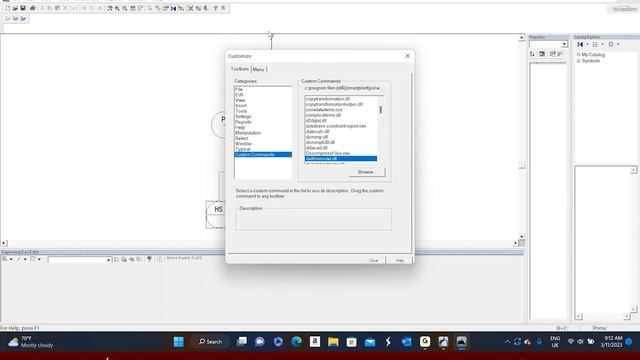The height and width of the screenshot is (360, 640).
Task: Select the Window category
Action: 243,144
